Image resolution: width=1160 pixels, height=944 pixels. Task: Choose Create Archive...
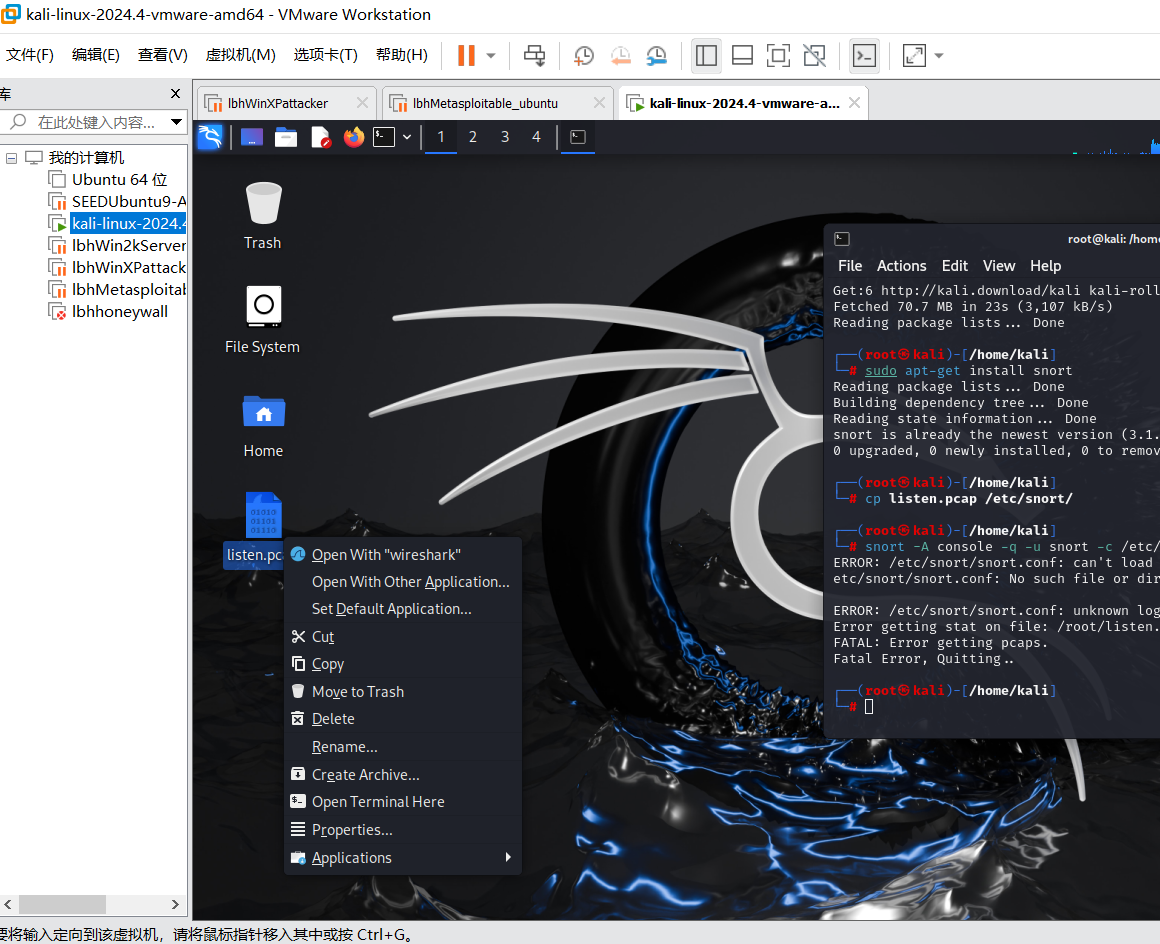pyautogui.click(x=403, y=775)
